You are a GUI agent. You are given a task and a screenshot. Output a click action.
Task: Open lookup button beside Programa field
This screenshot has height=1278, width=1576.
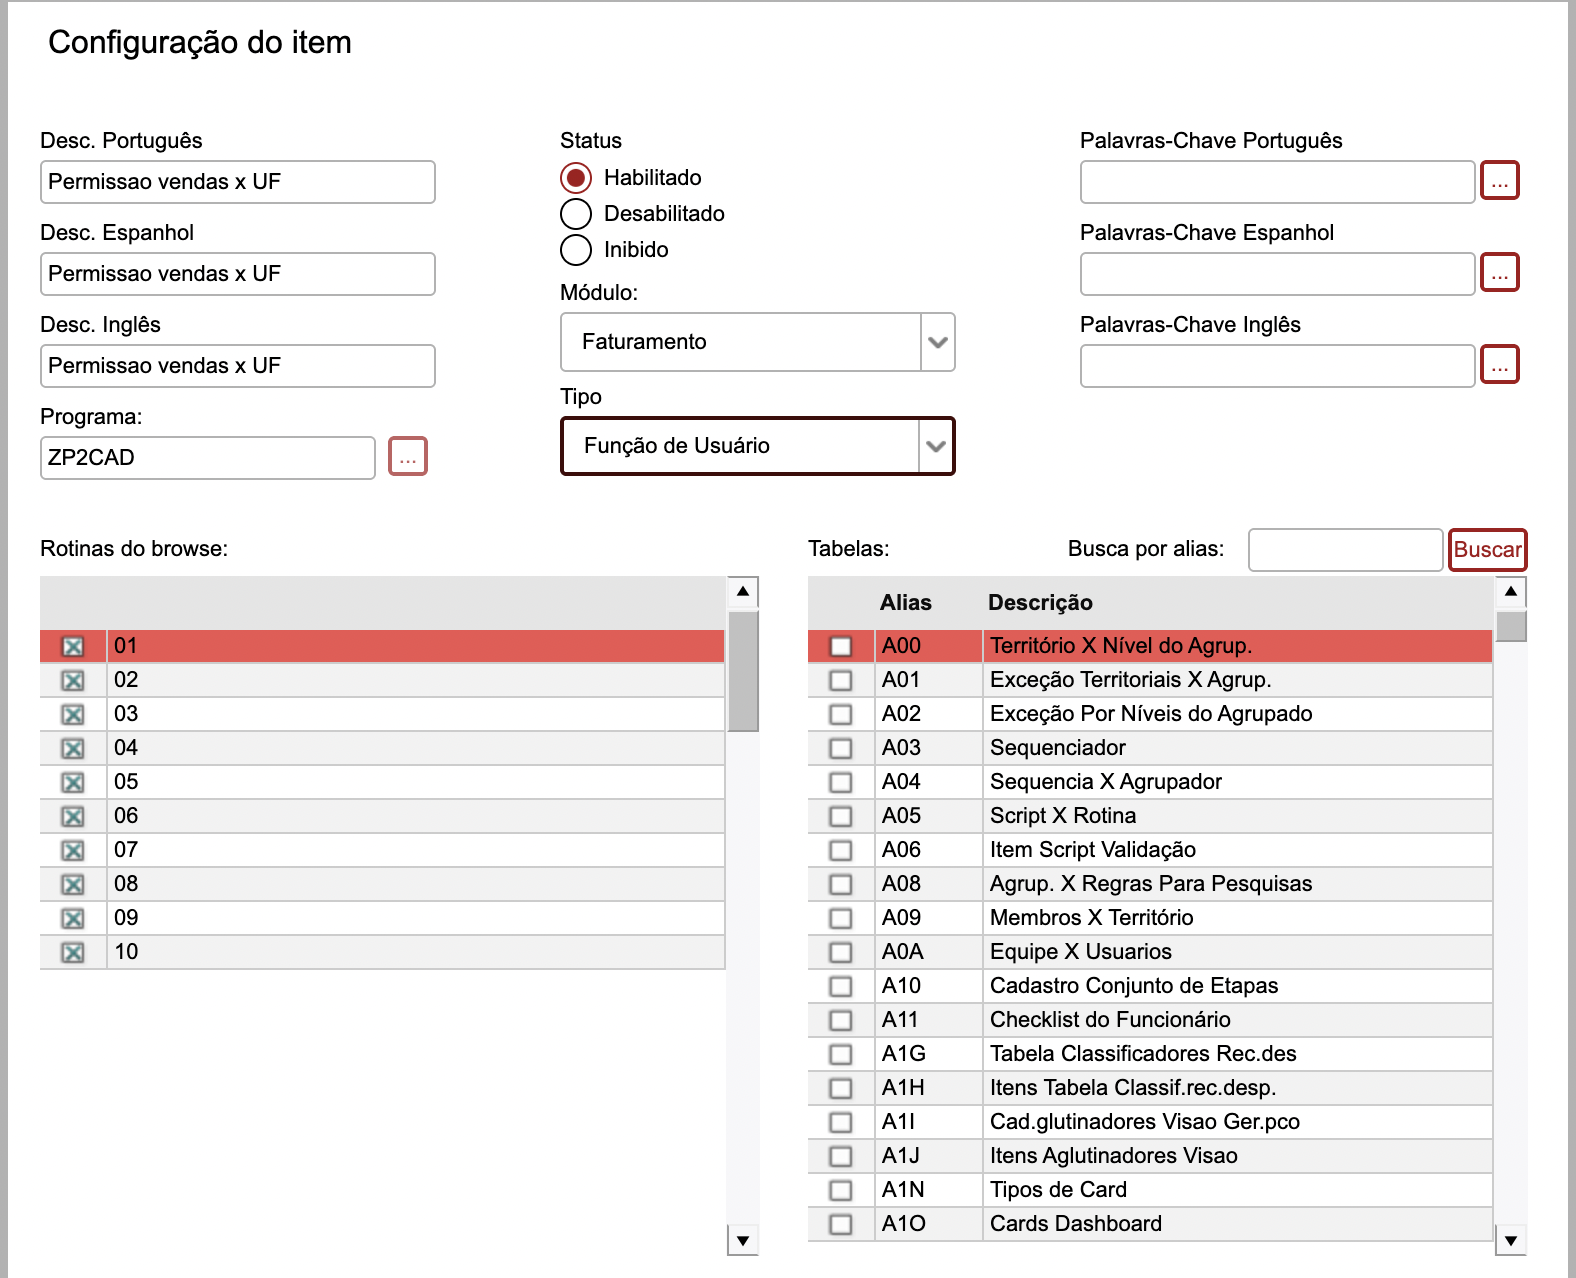tap(408, 457)
